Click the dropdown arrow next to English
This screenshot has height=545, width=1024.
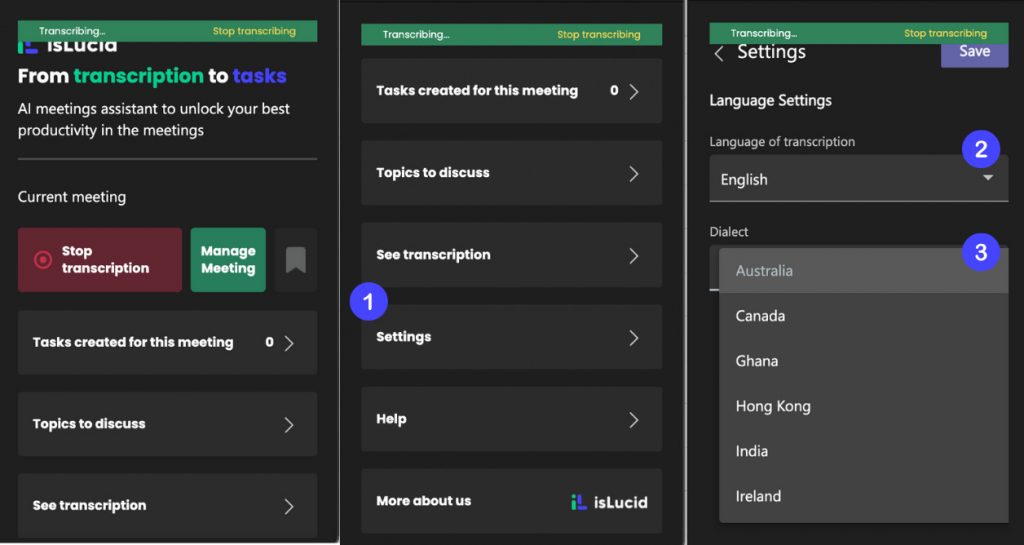point(988,178)
